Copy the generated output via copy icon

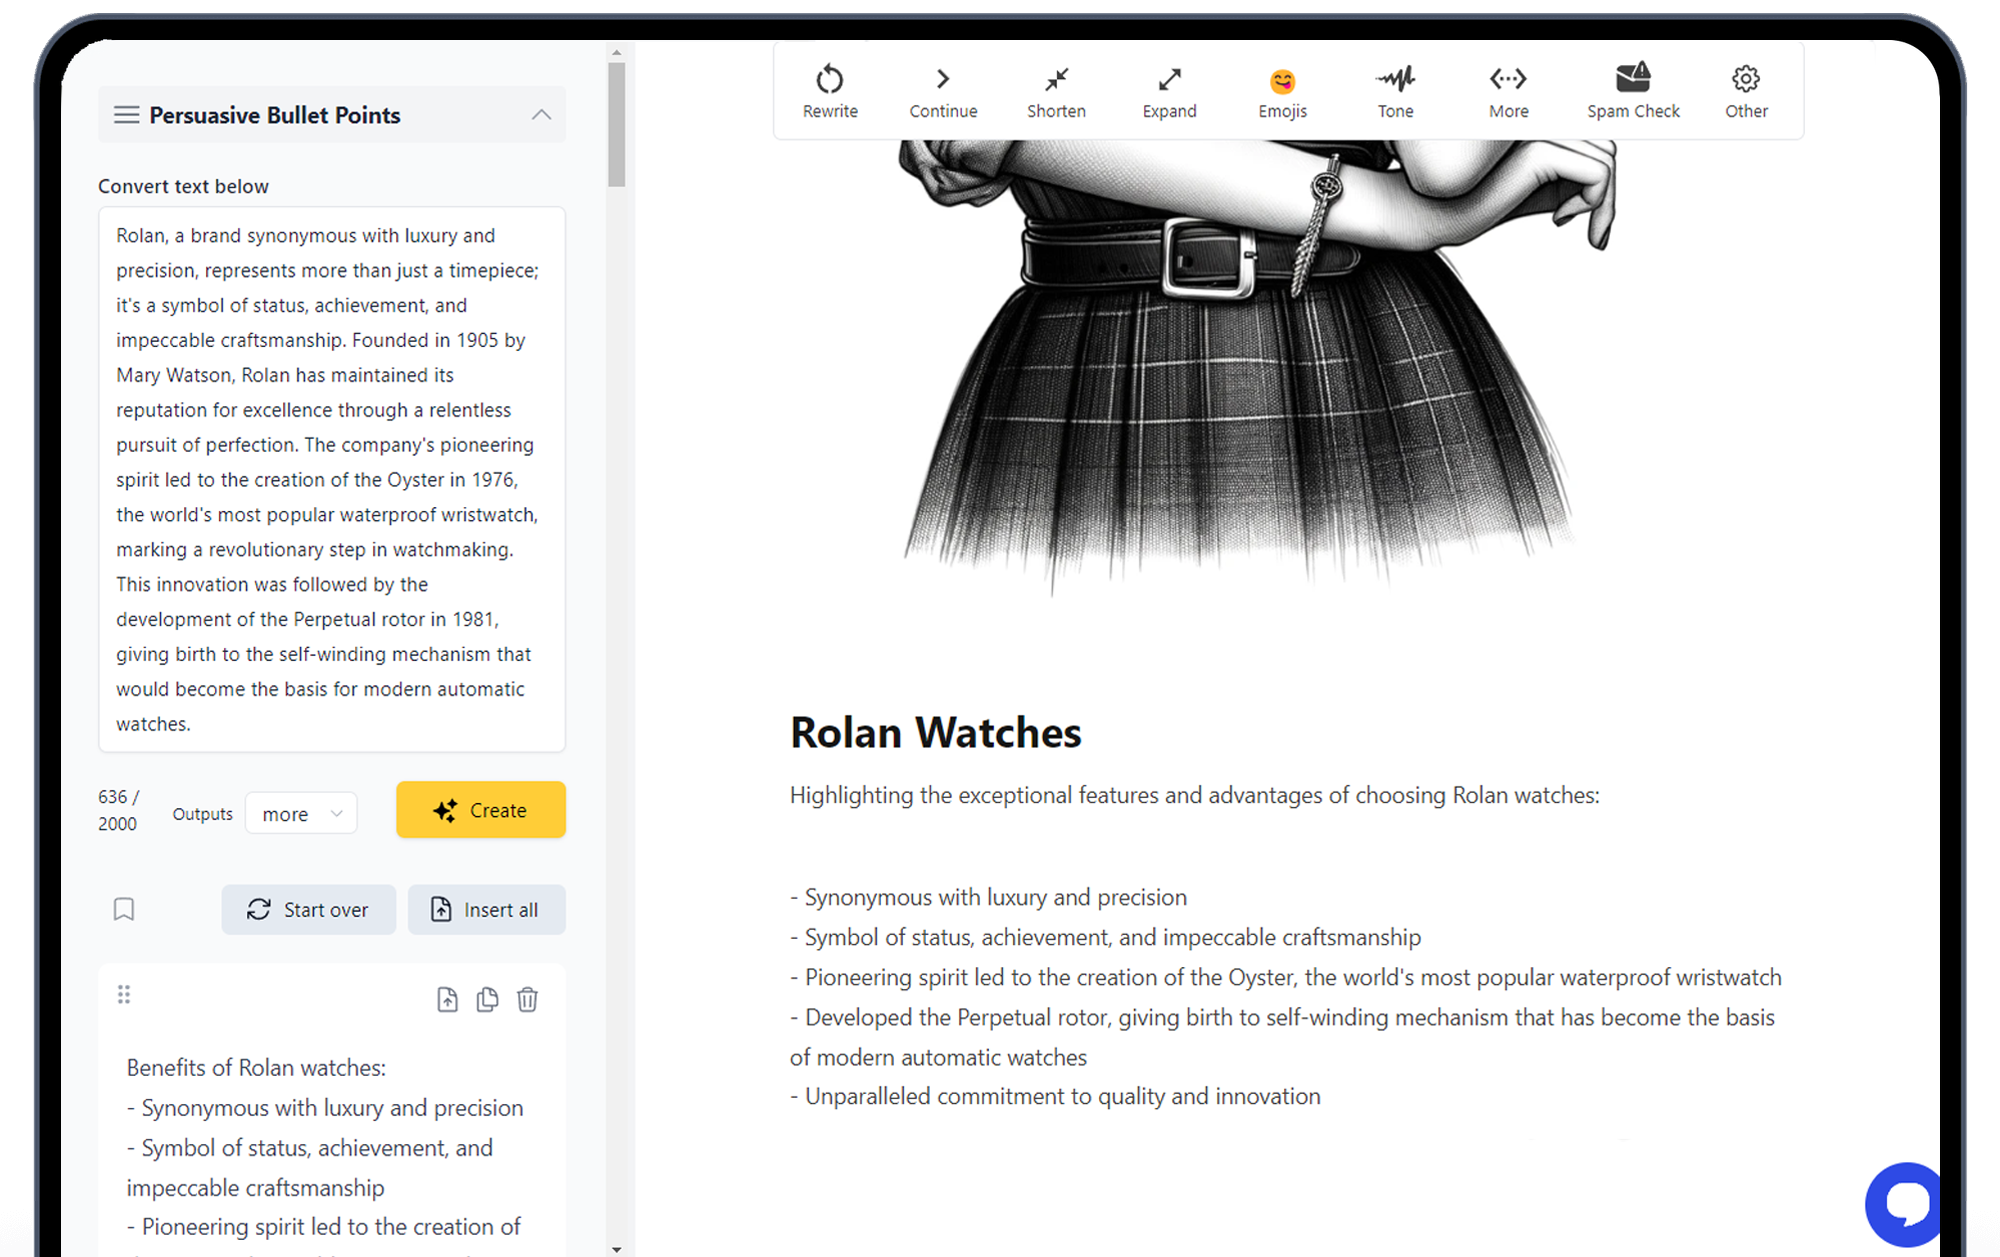[487, 999]
